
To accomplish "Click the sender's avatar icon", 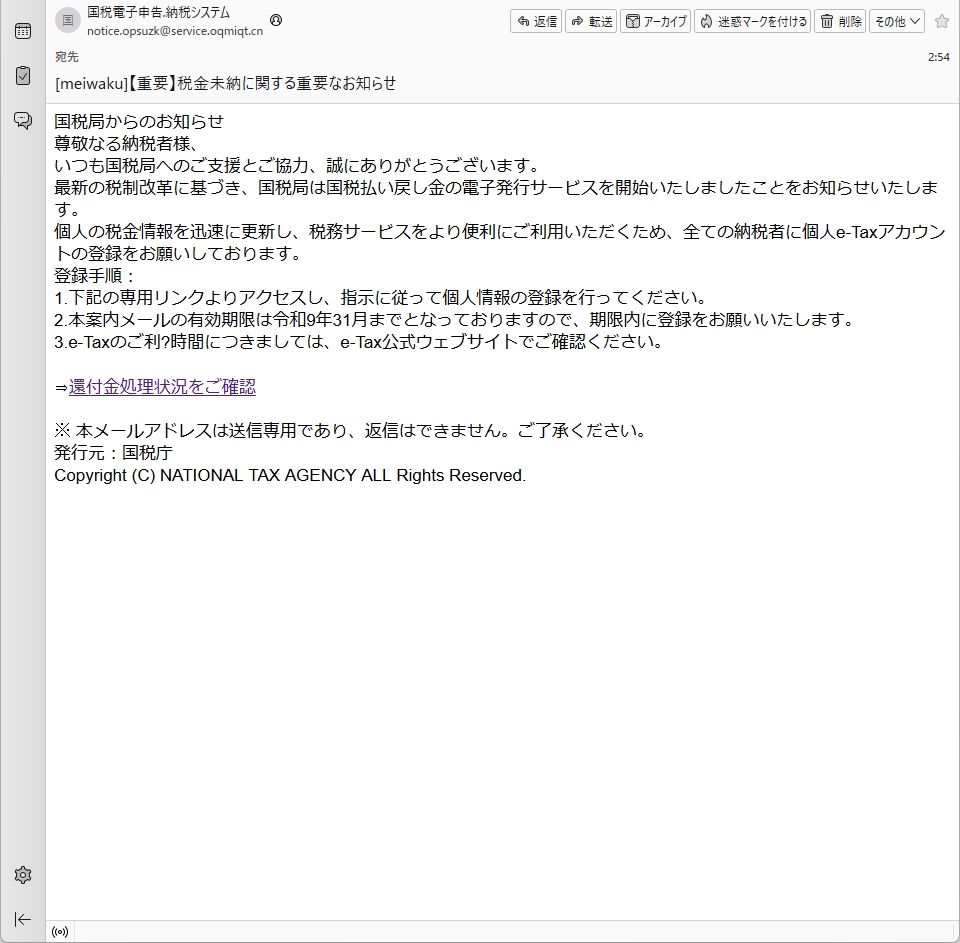I will 68,21.
